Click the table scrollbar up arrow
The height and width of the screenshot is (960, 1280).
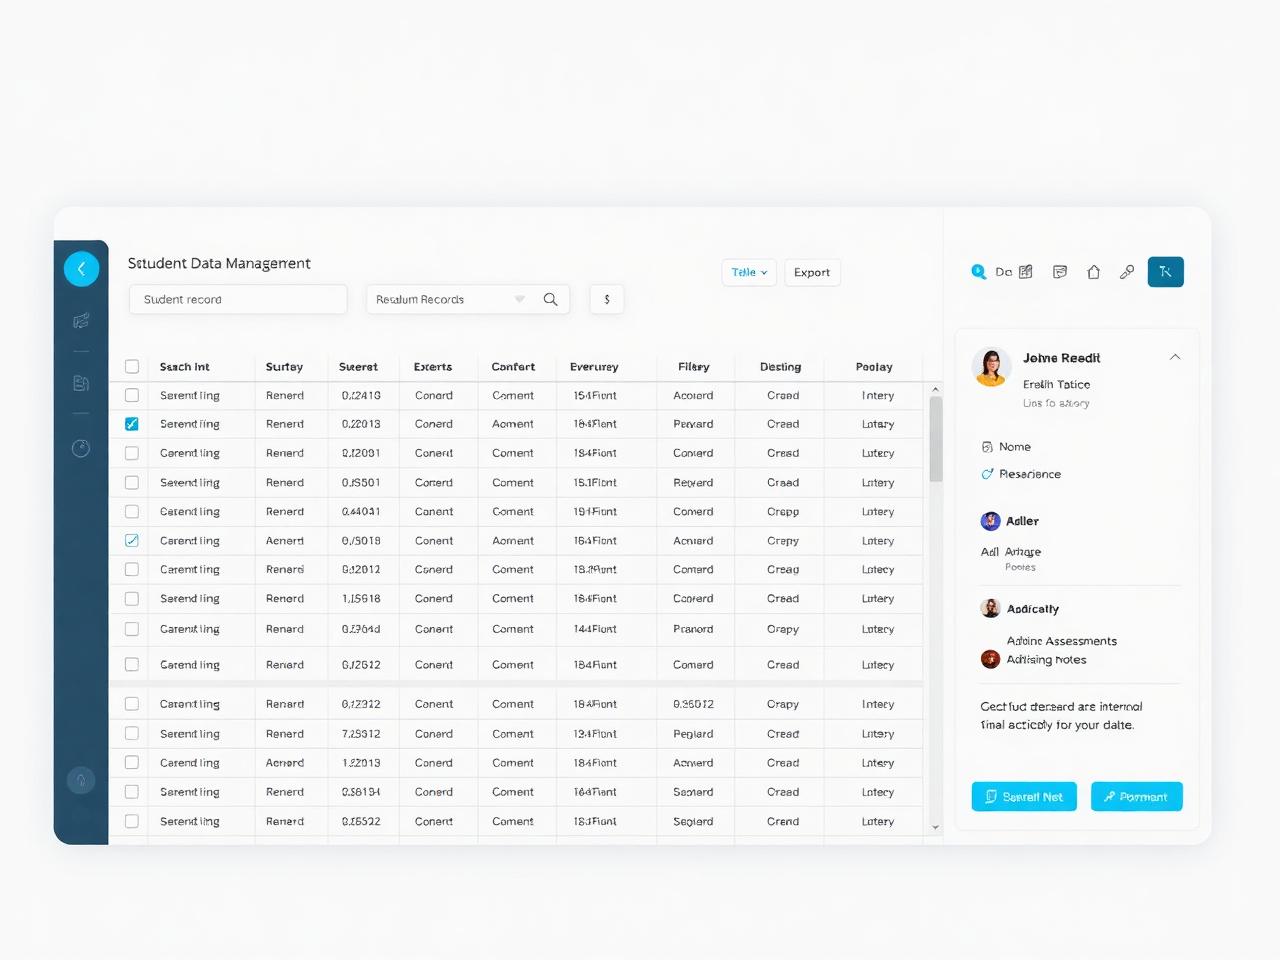click(x=935, y=390)
